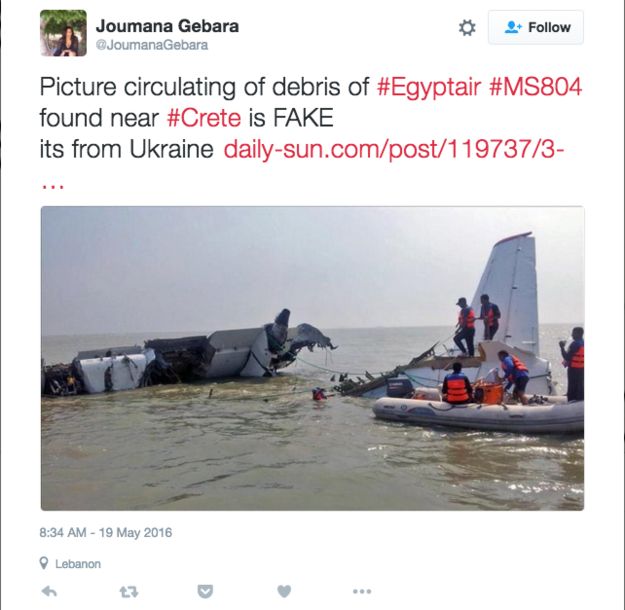The height and width of the screenshot is (610, 625).
Task: Open the gear settings menu
Action: tap(467, 28)
